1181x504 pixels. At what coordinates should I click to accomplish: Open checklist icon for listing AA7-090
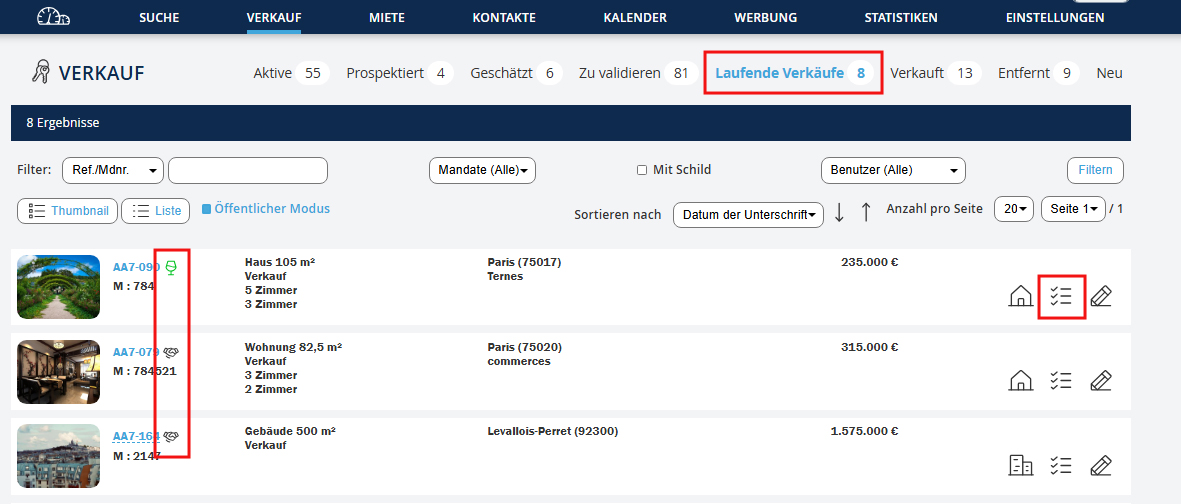tap(1061, 296)
